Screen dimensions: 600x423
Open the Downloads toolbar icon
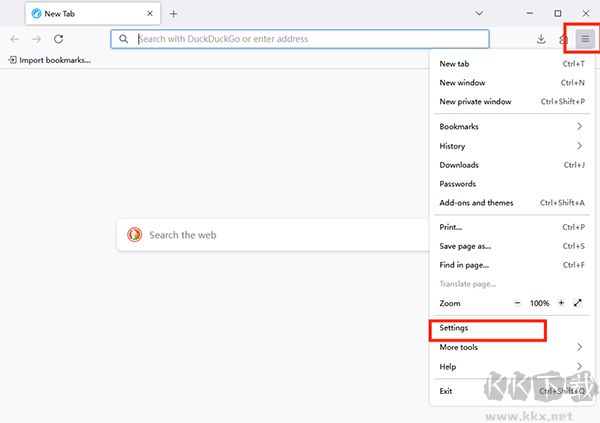click(x=541, y=39)
